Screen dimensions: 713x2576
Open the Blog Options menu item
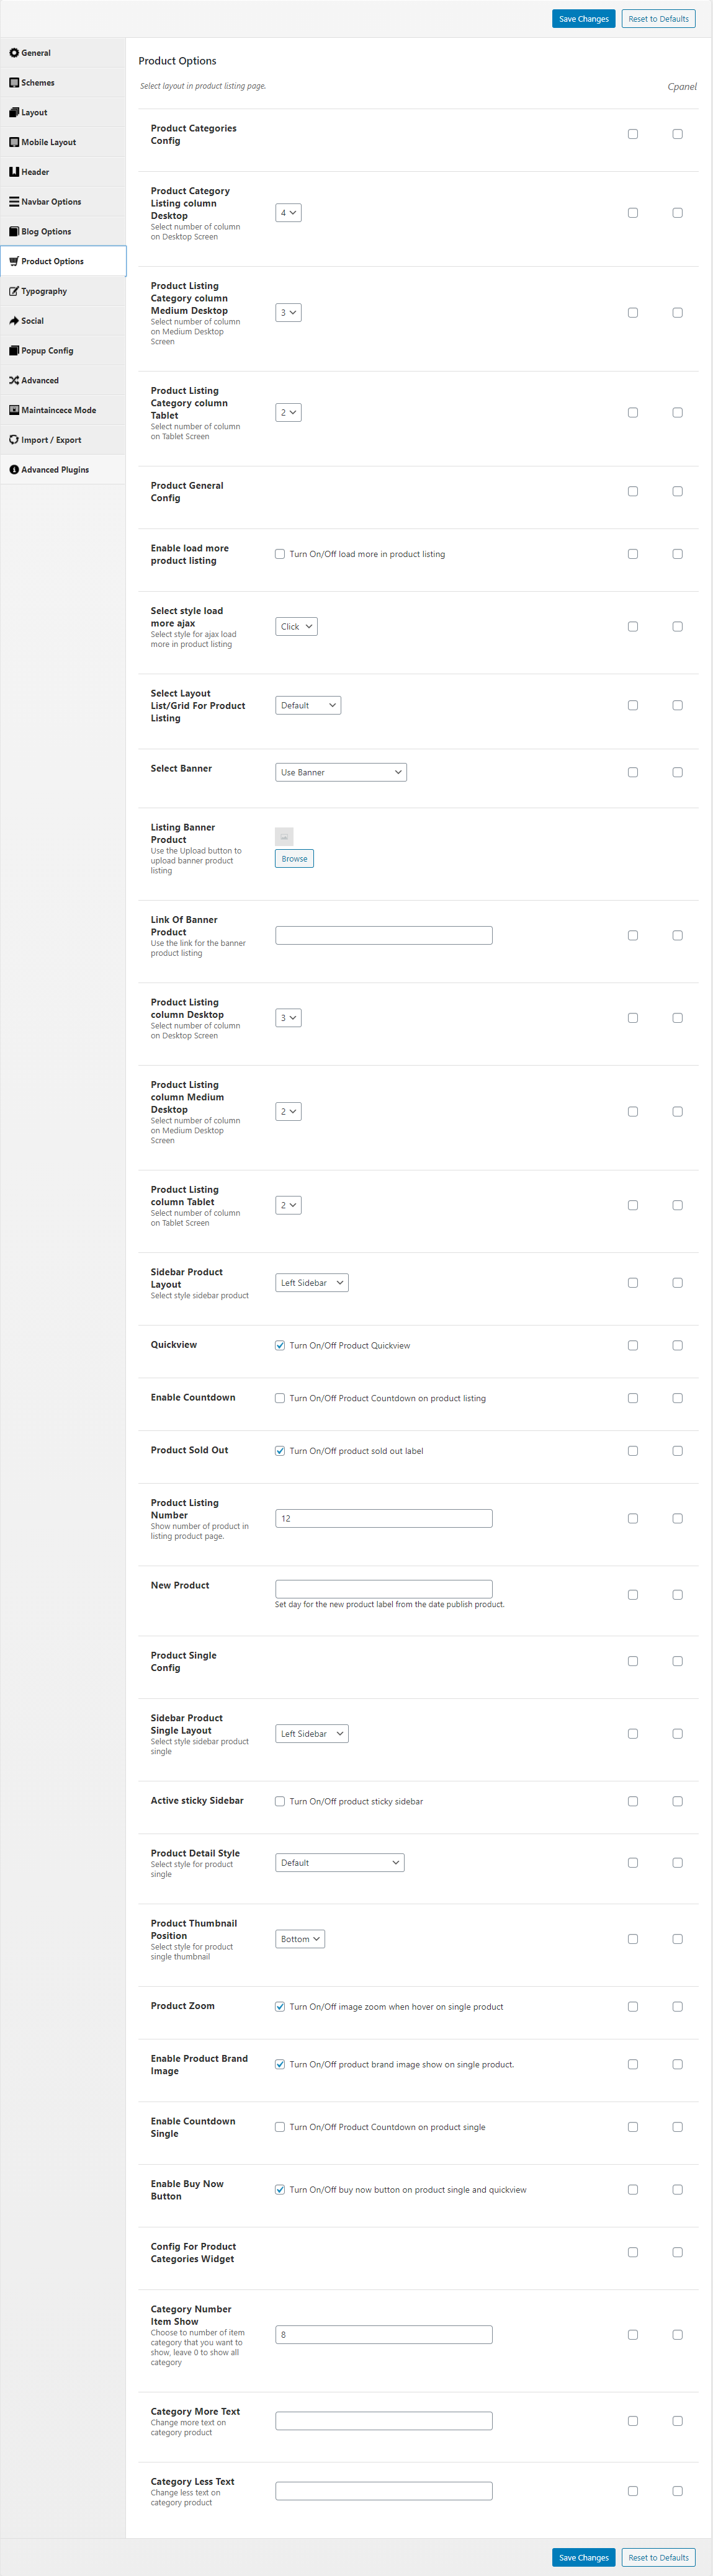click(63, 232)
